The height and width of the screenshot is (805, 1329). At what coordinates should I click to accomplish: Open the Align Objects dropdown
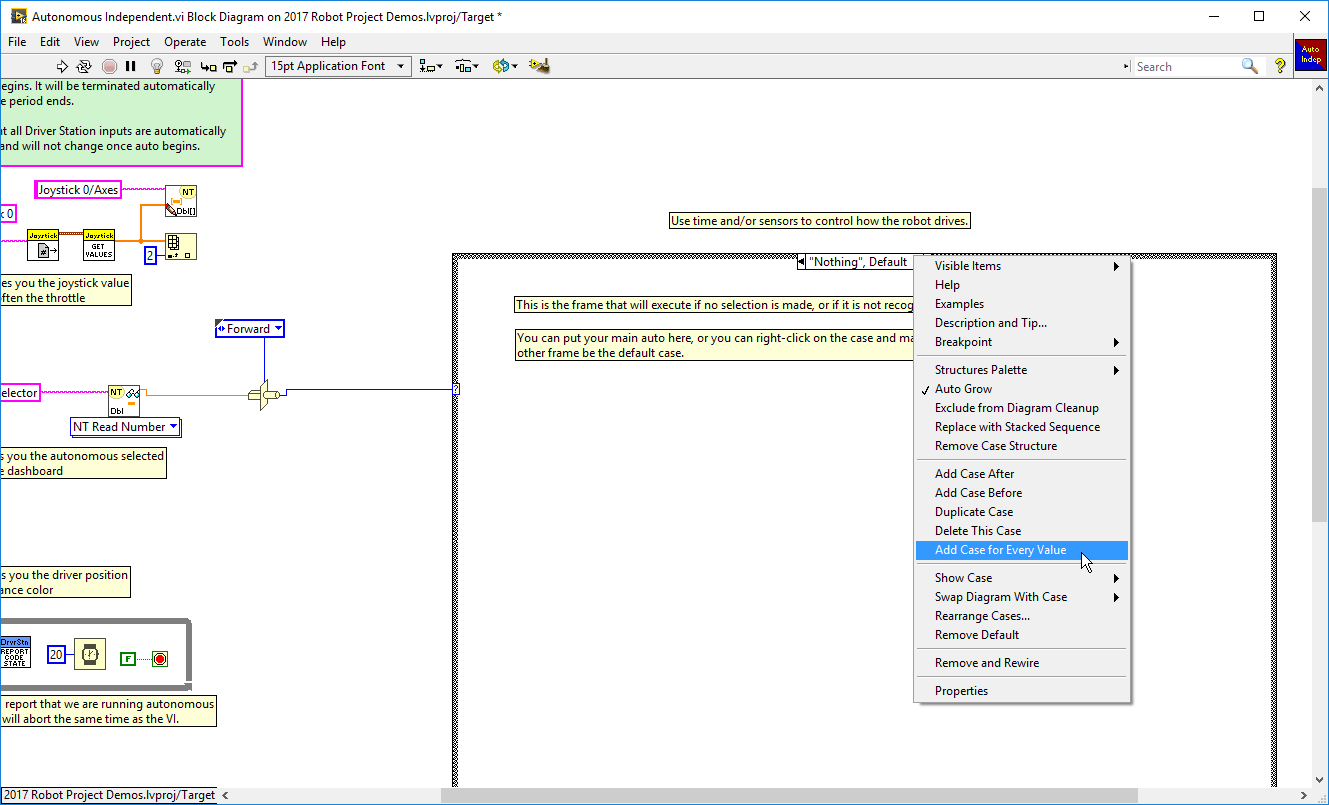431,66
